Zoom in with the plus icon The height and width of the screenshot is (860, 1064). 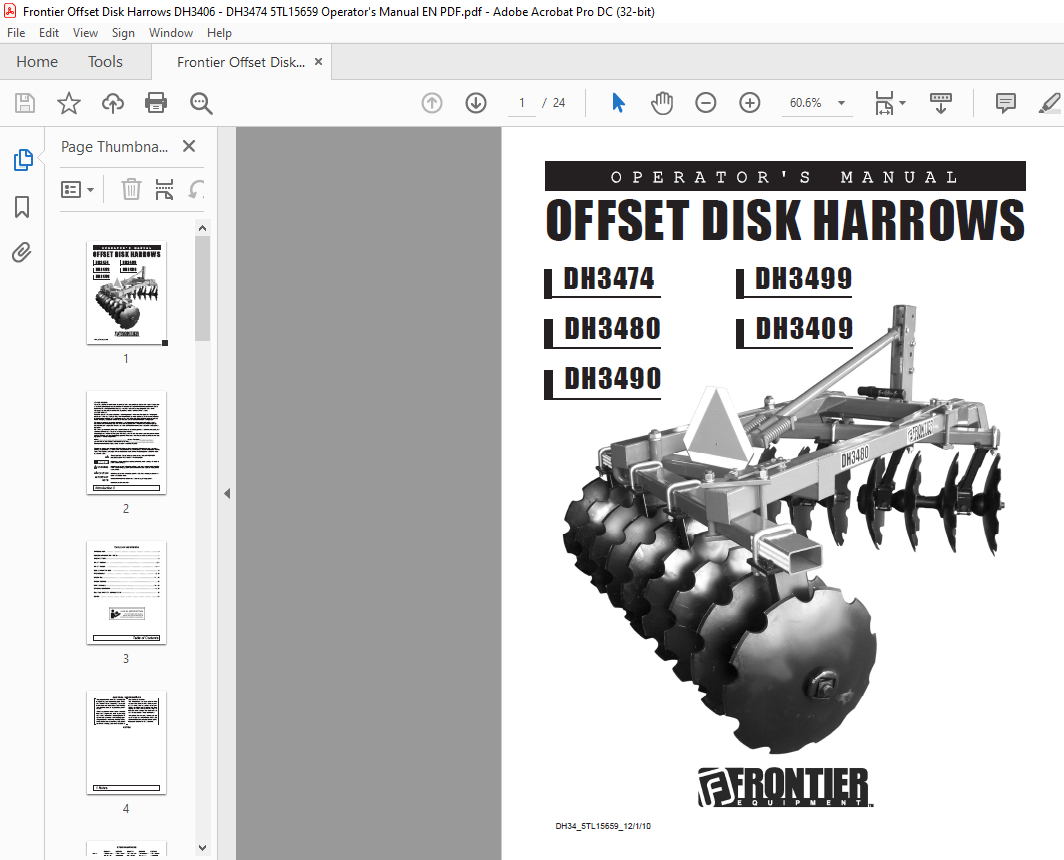[750, 103]
